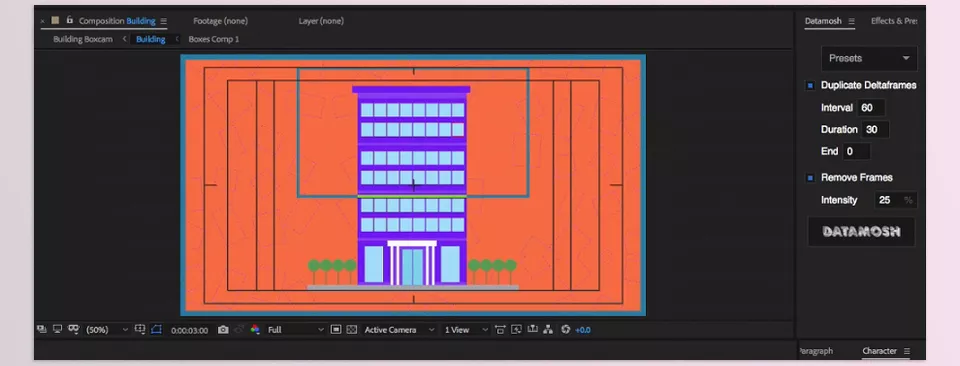960x366 pixels.
Task: Open grid and guide options icon
Action: [140, 329]
